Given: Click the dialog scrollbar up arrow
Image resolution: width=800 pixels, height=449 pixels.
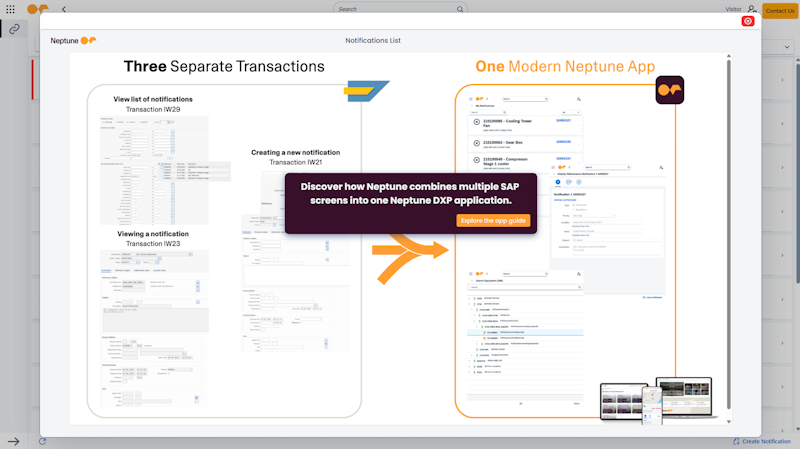Looking at the screenshot, I should point(729,56).
